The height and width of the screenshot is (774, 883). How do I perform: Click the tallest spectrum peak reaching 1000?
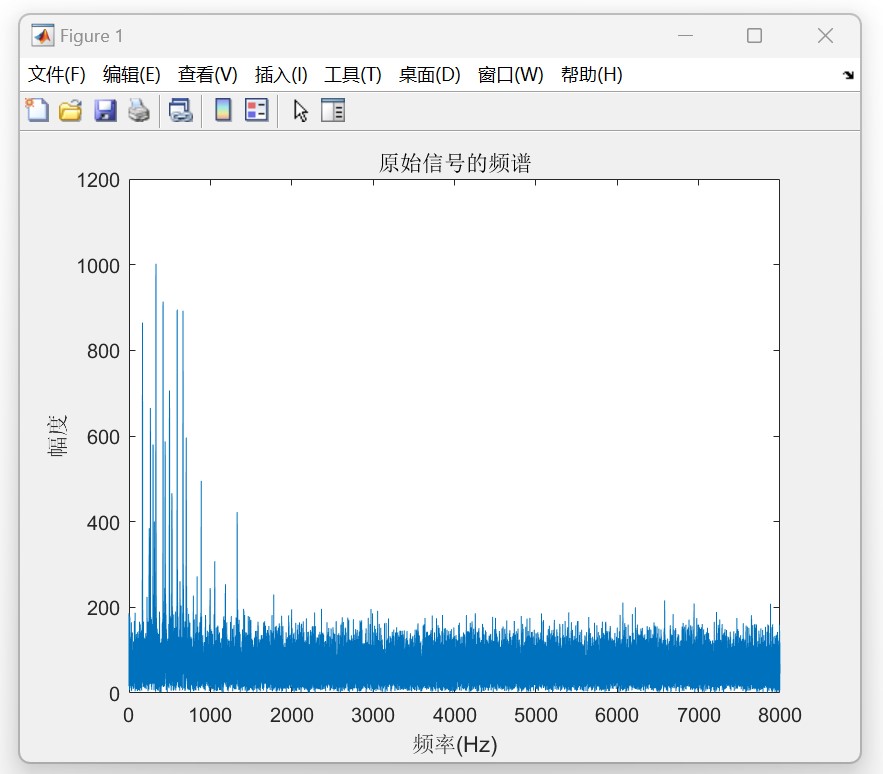156,266
